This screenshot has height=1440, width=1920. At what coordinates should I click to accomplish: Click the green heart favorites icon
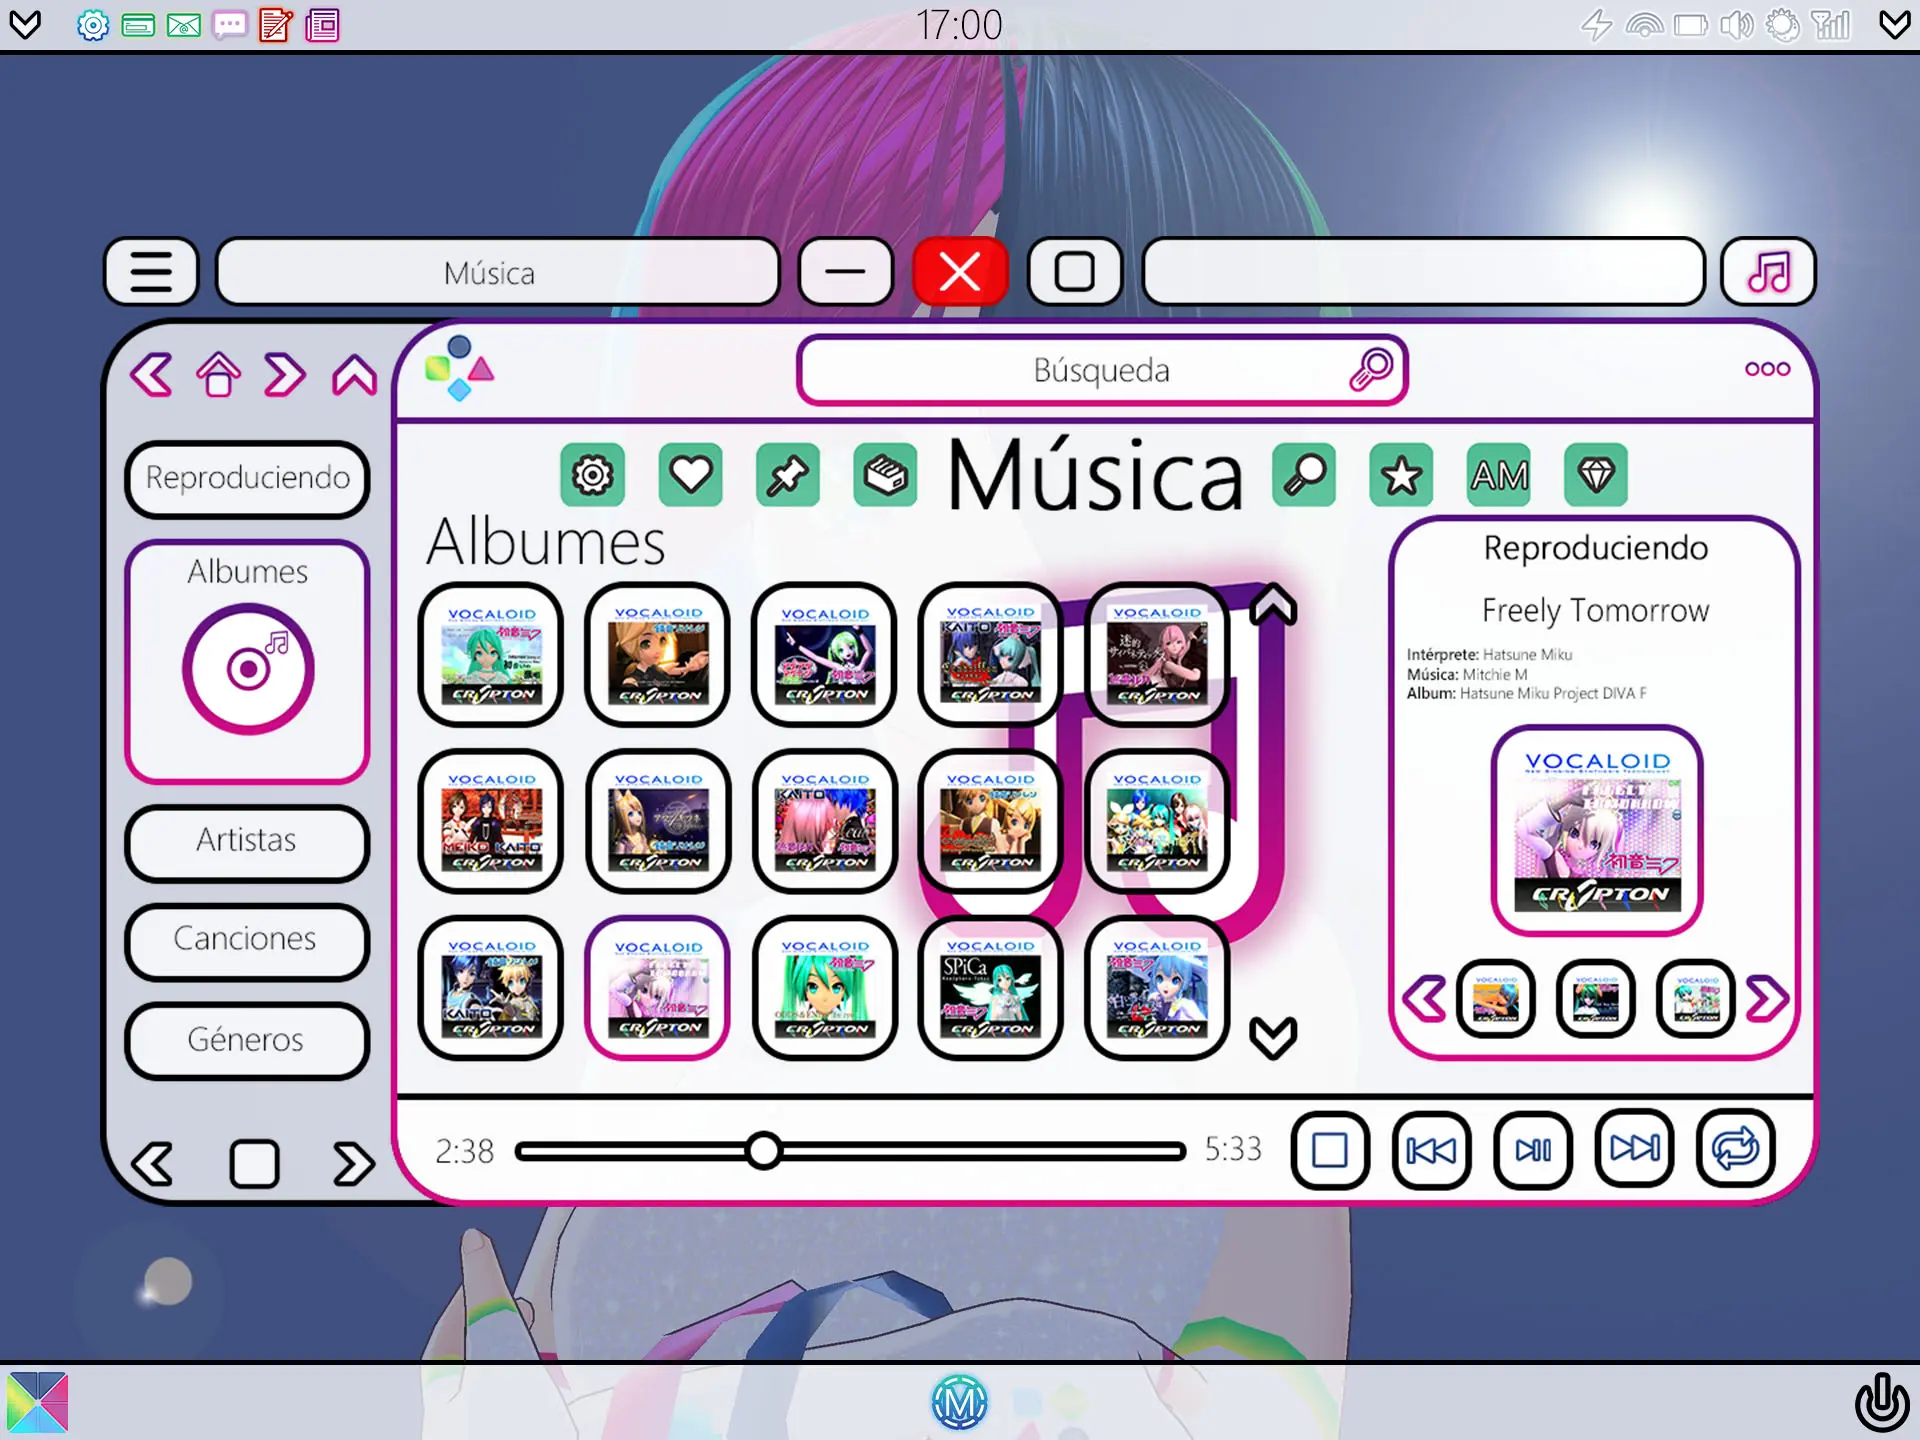pyautogui.click(x=690, y=475)
